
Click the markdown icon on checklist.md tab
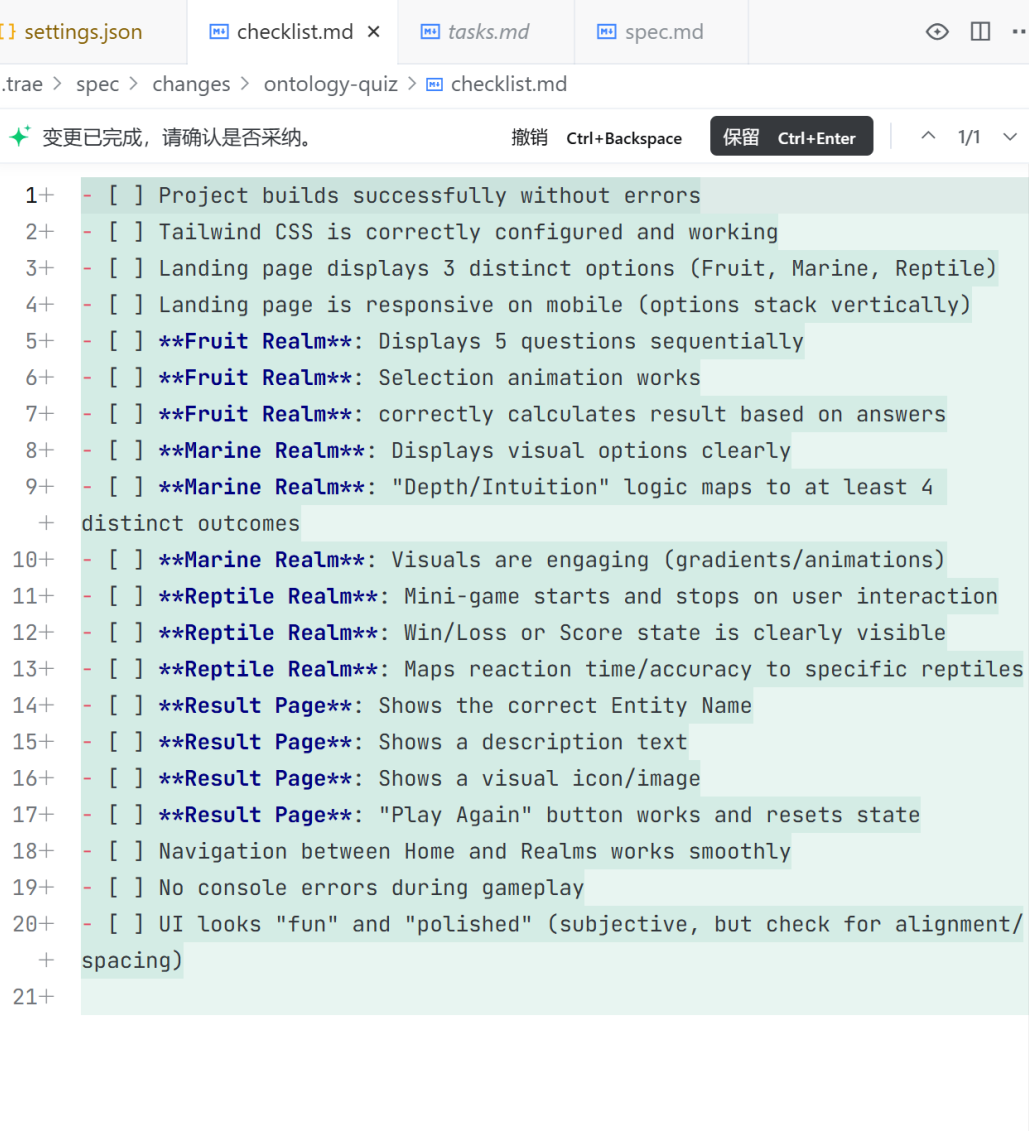coord(218,32)
